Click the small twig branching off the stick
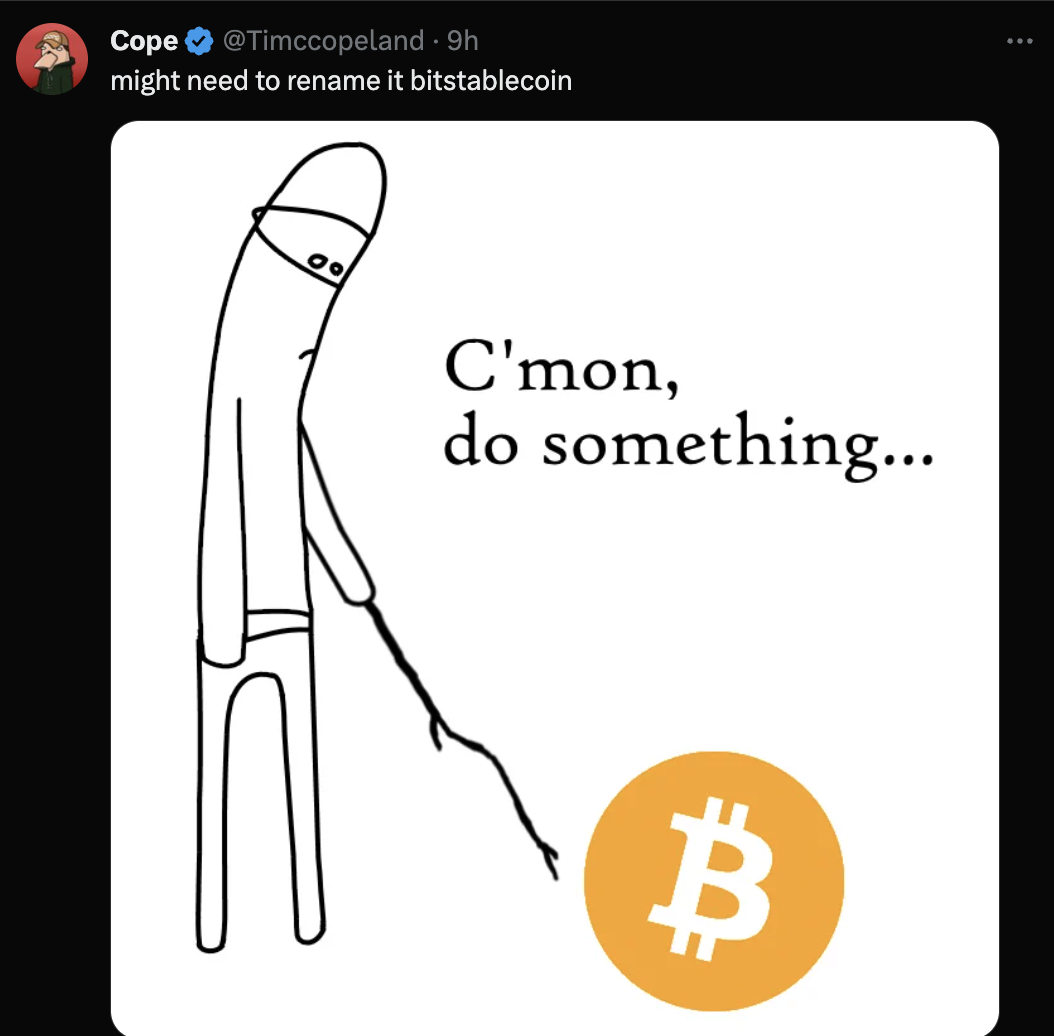The height and width of the screenshot is (1036, 1054). pyautogui.click(x=436, y=735)
